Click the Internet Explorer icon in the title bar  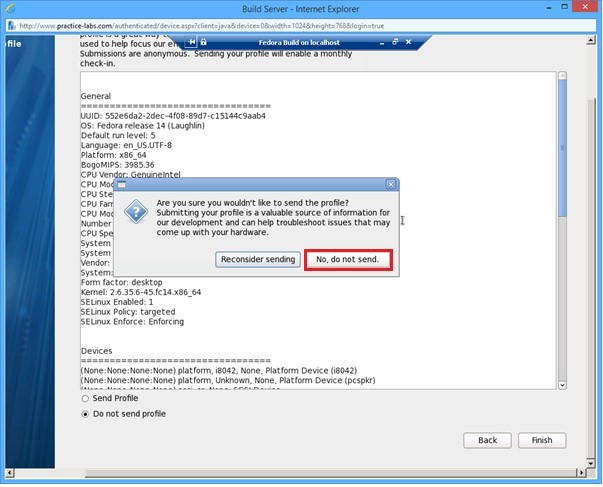tap(9, 7)
